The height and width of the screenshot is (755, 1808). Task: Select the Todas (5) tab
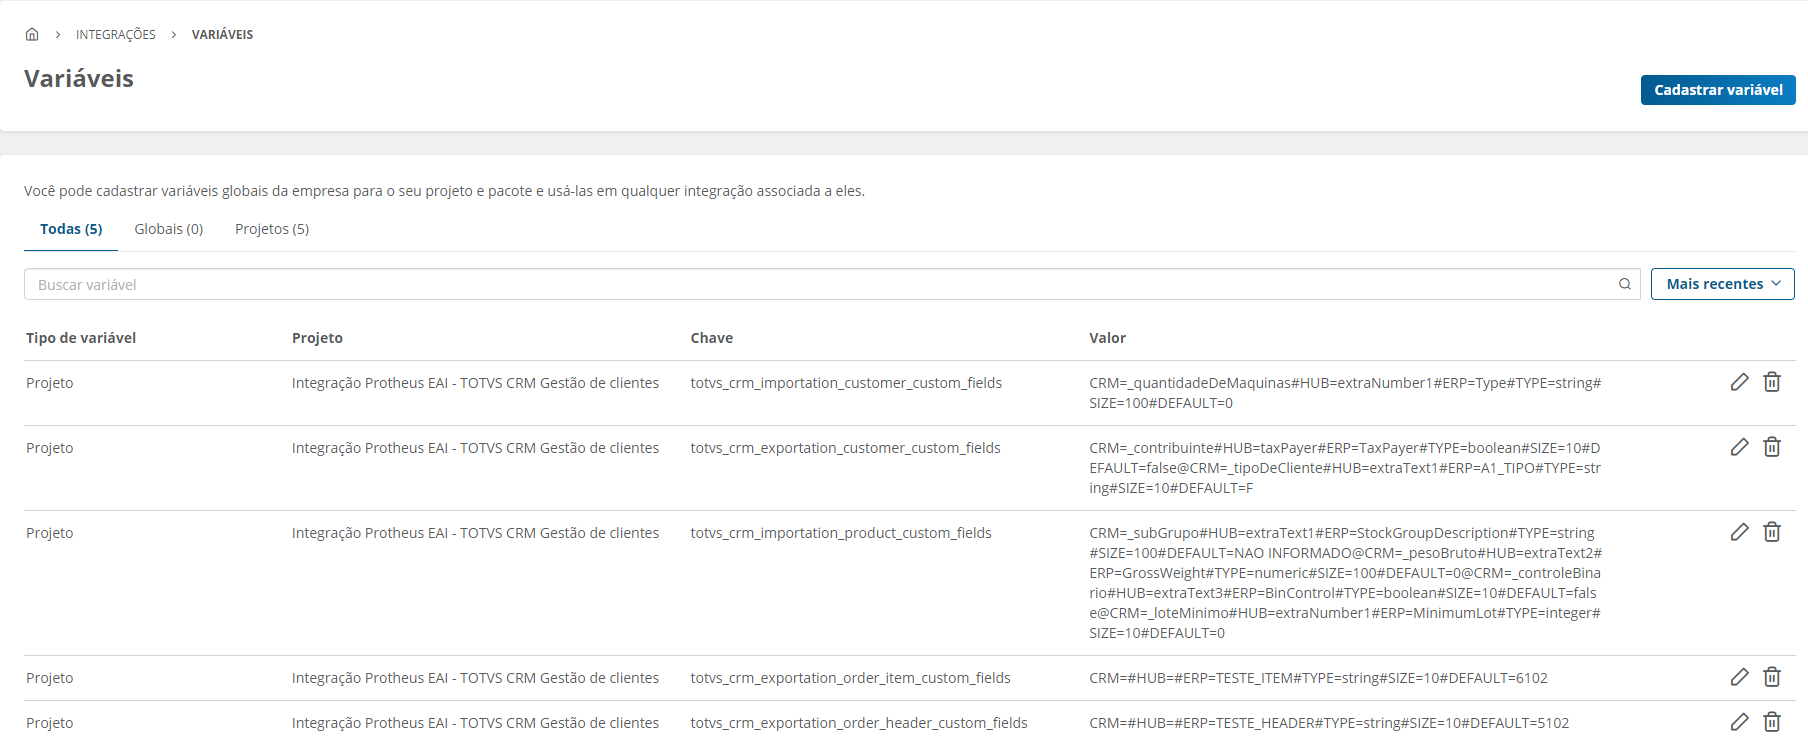click(71, 229)
